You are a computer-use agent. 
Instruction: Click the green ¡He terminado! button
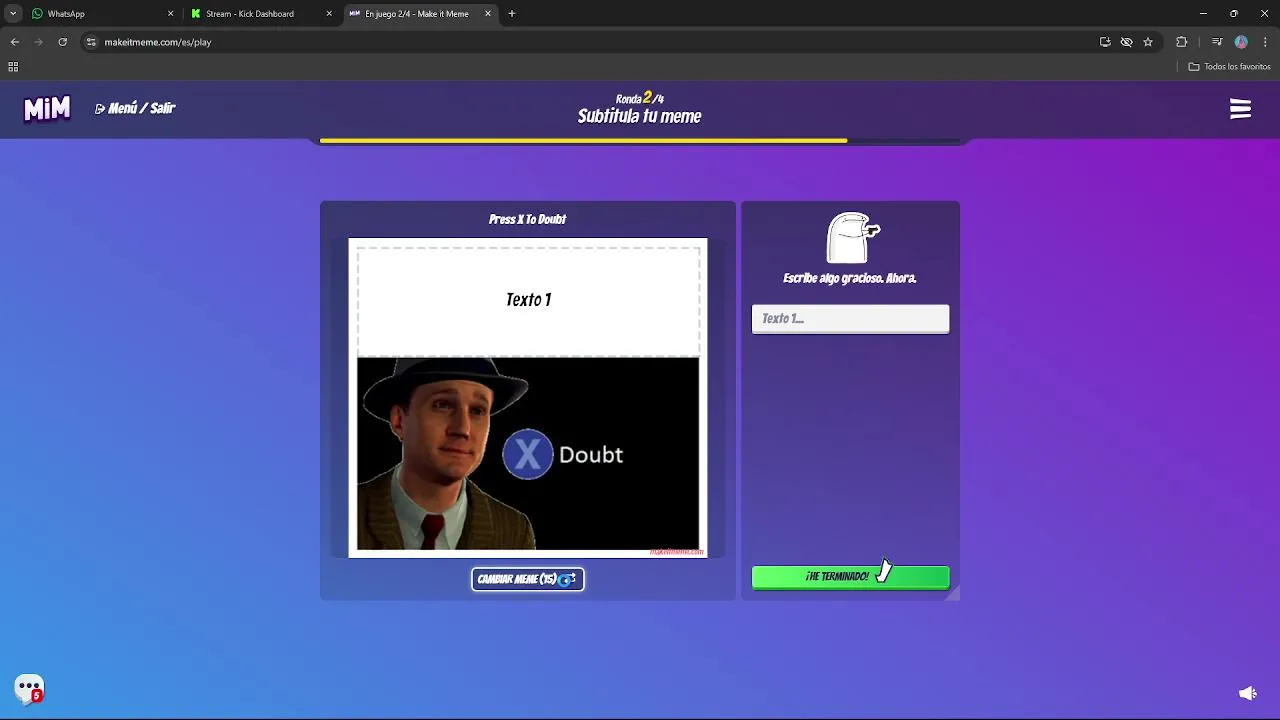[x=850, y=577]
